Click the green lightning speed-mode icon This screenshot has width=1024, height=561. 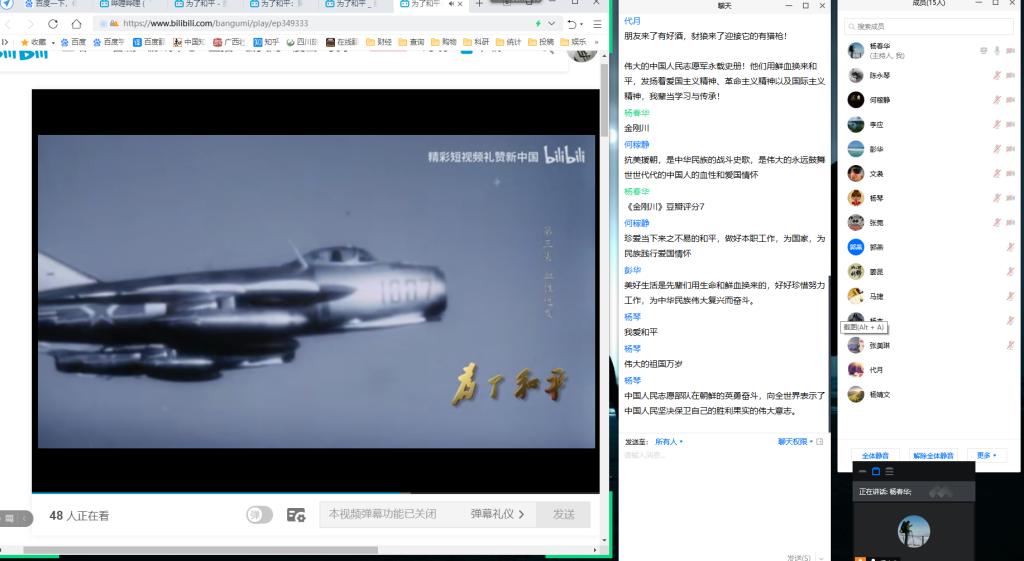538,24
